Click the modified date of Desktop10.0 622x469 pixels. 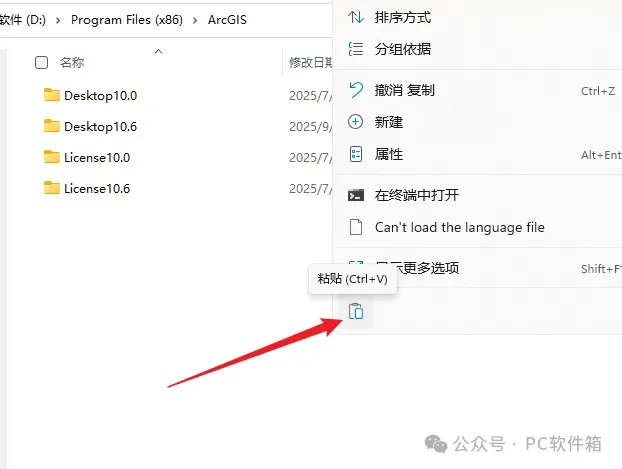coord(311,96)
